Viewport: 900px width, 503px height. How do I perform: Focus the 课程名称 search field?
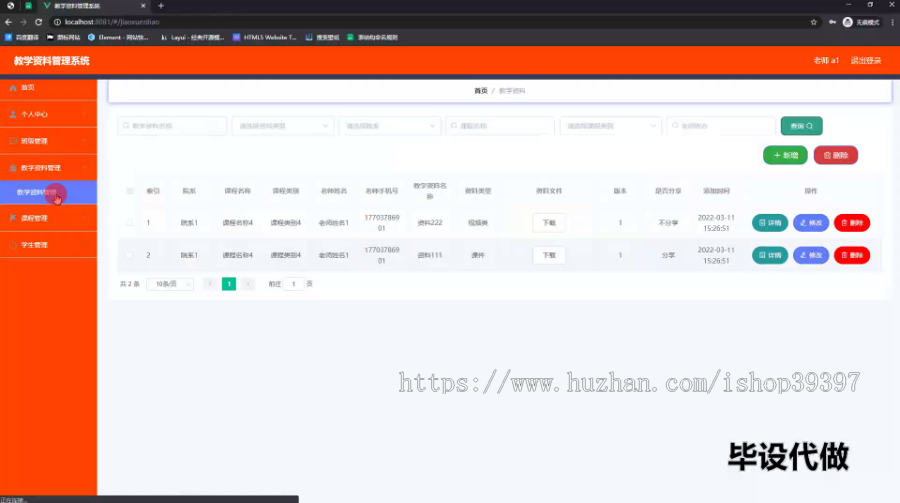click(x=500, y=126)
